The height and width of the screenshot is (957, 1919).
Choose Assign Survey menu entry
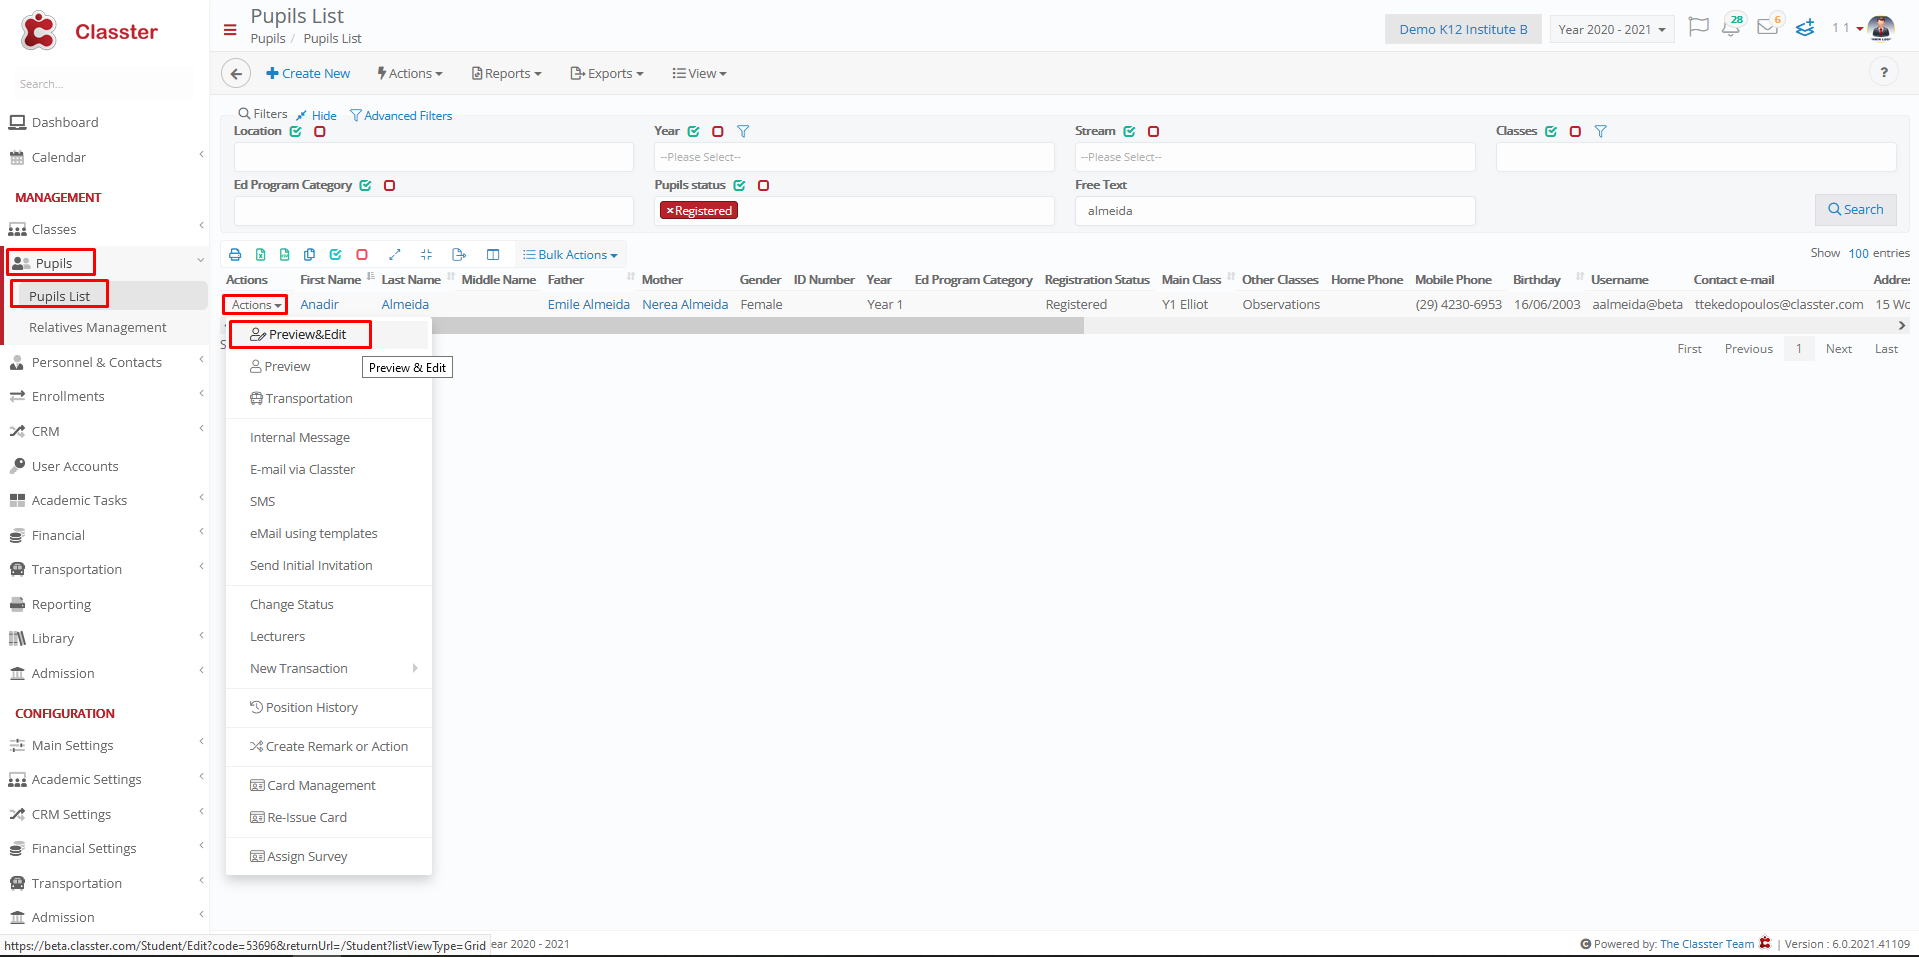point(328,857)
